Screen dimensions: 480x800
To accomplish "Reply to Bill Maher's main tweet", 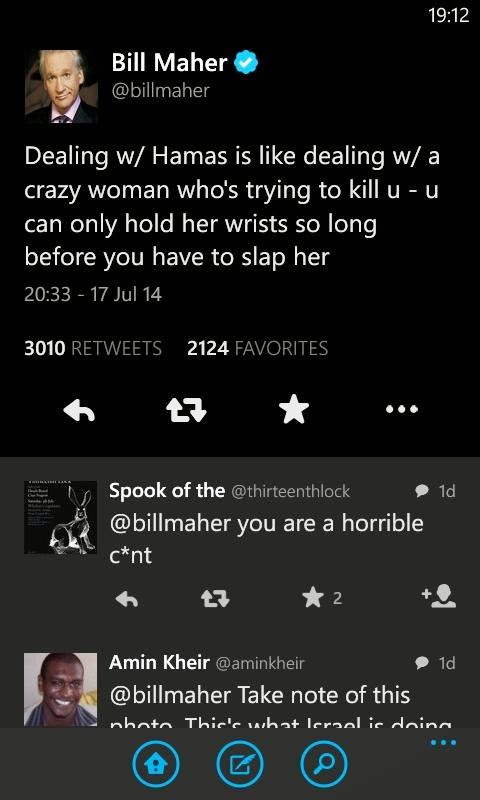I will pyautogui.click(x=79, y=410).
